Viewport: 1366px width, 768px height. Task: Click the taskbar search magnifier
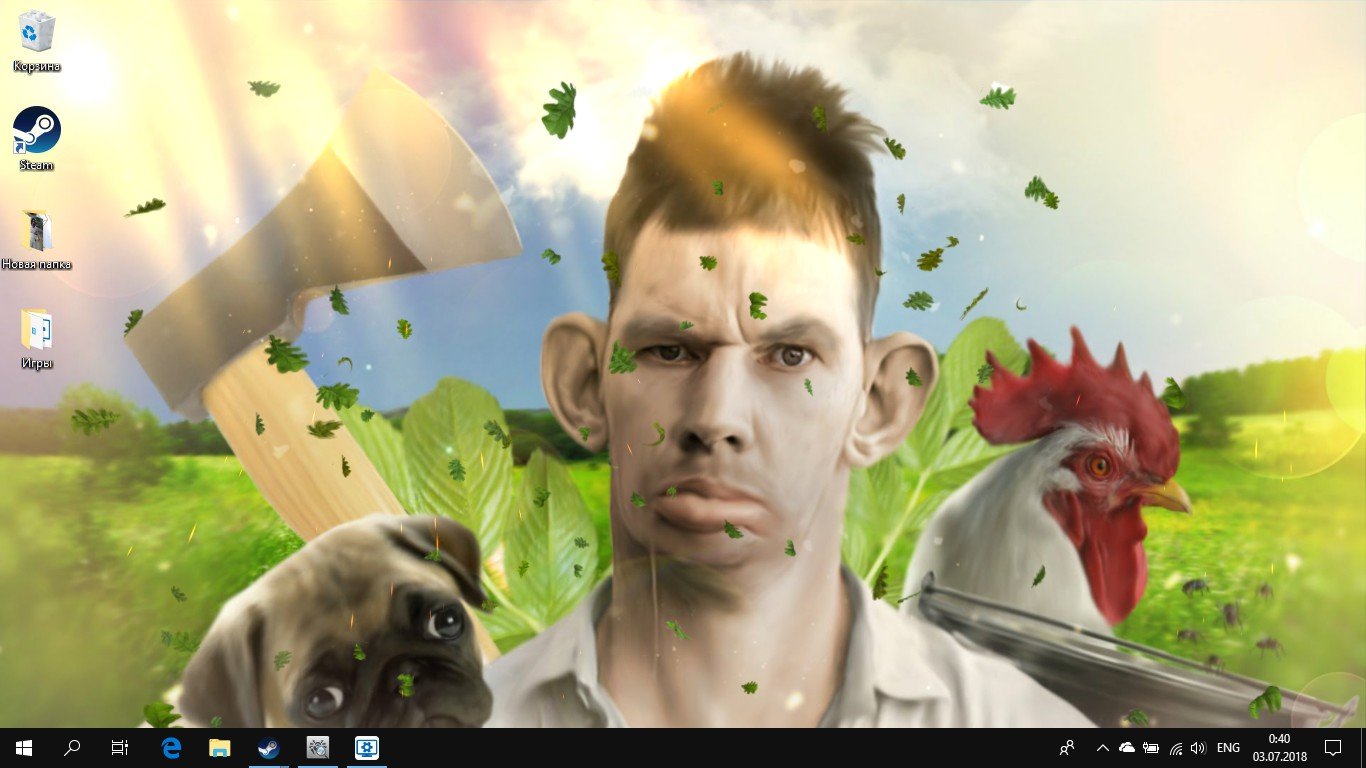click(x=72, y=748)
